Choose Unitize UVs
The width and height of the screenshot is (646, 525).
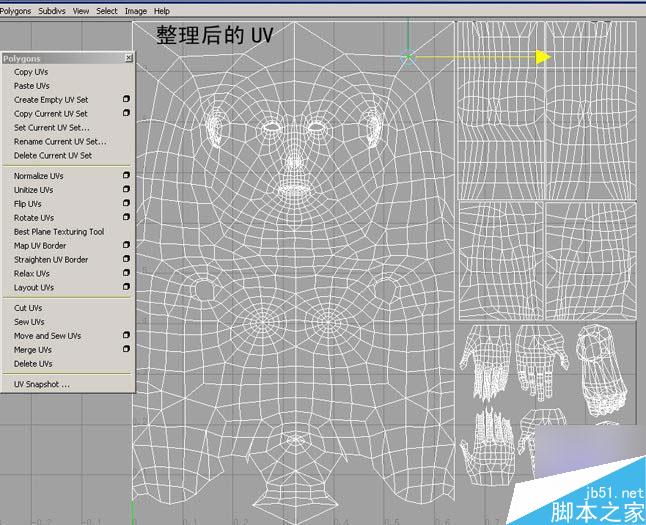tap(33, 190)
